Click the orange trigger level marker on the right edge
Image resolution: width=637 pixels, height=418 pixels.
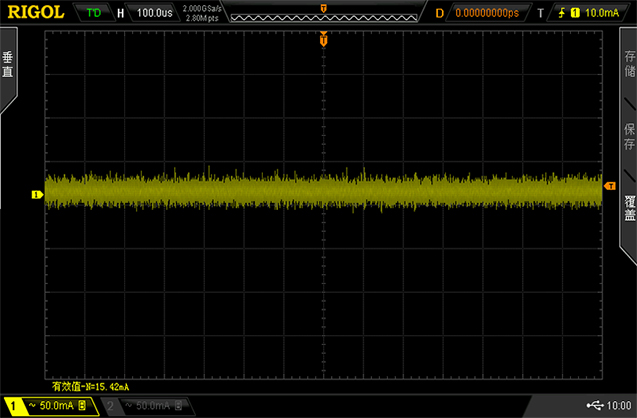pyautogui.click(x=610, y=186)
